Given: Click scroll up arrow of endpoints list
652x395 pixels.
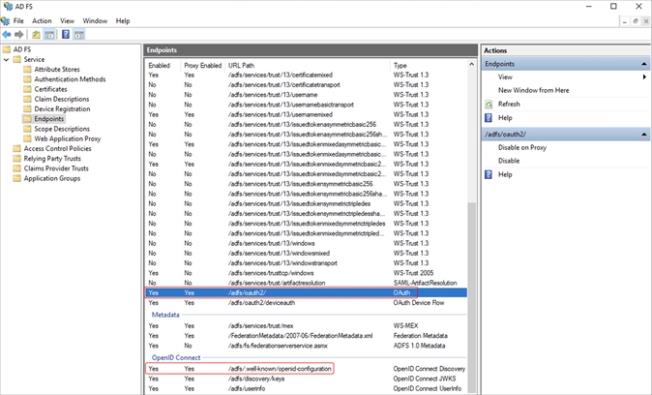Looking at the screenshot, I should tap(472, 64).
